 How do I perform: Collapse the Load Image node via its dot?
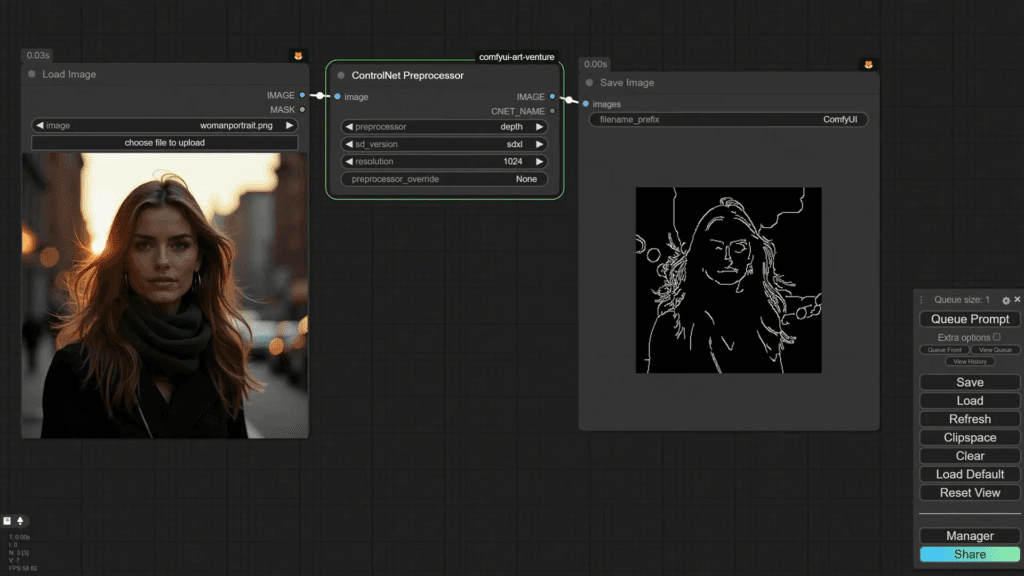(x=32, y=74)
